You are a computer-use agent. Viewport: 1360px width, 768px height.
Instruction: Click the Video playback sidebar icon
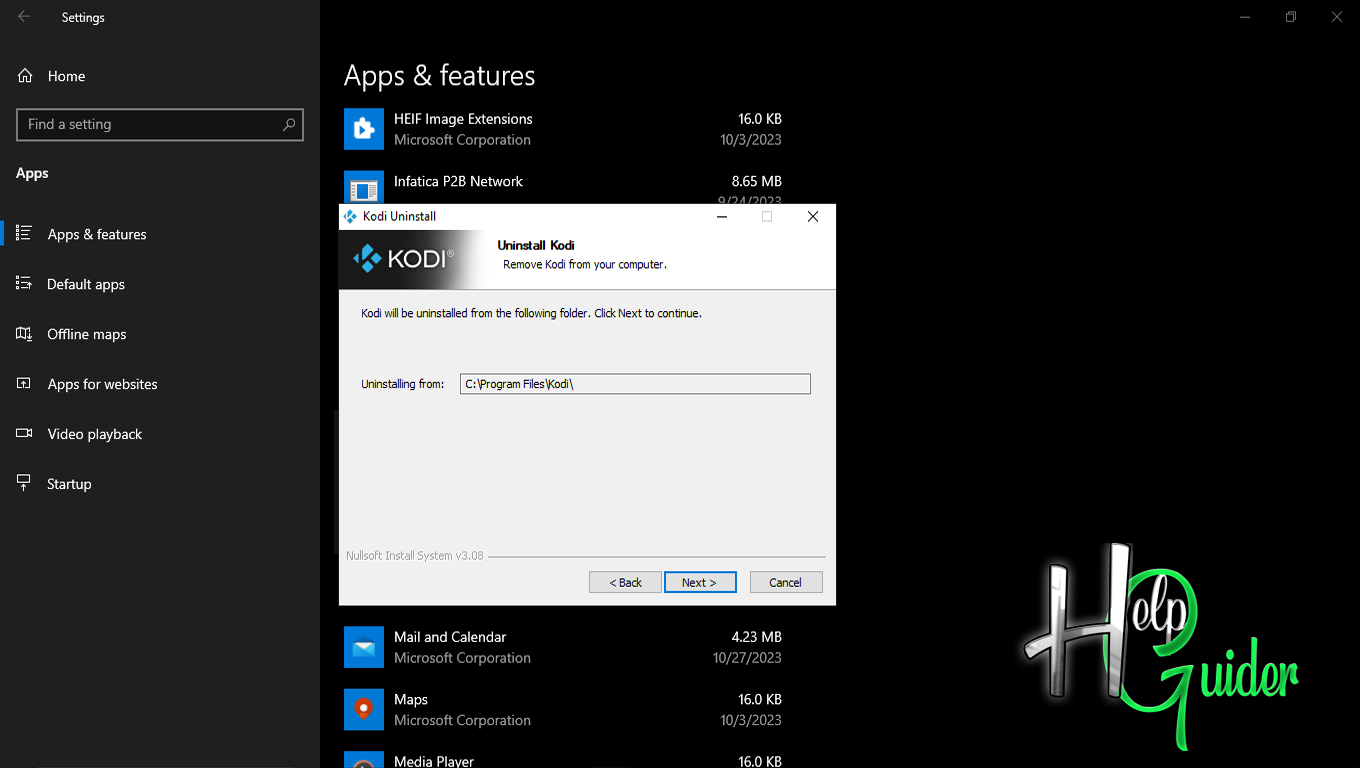click(24, 433)
